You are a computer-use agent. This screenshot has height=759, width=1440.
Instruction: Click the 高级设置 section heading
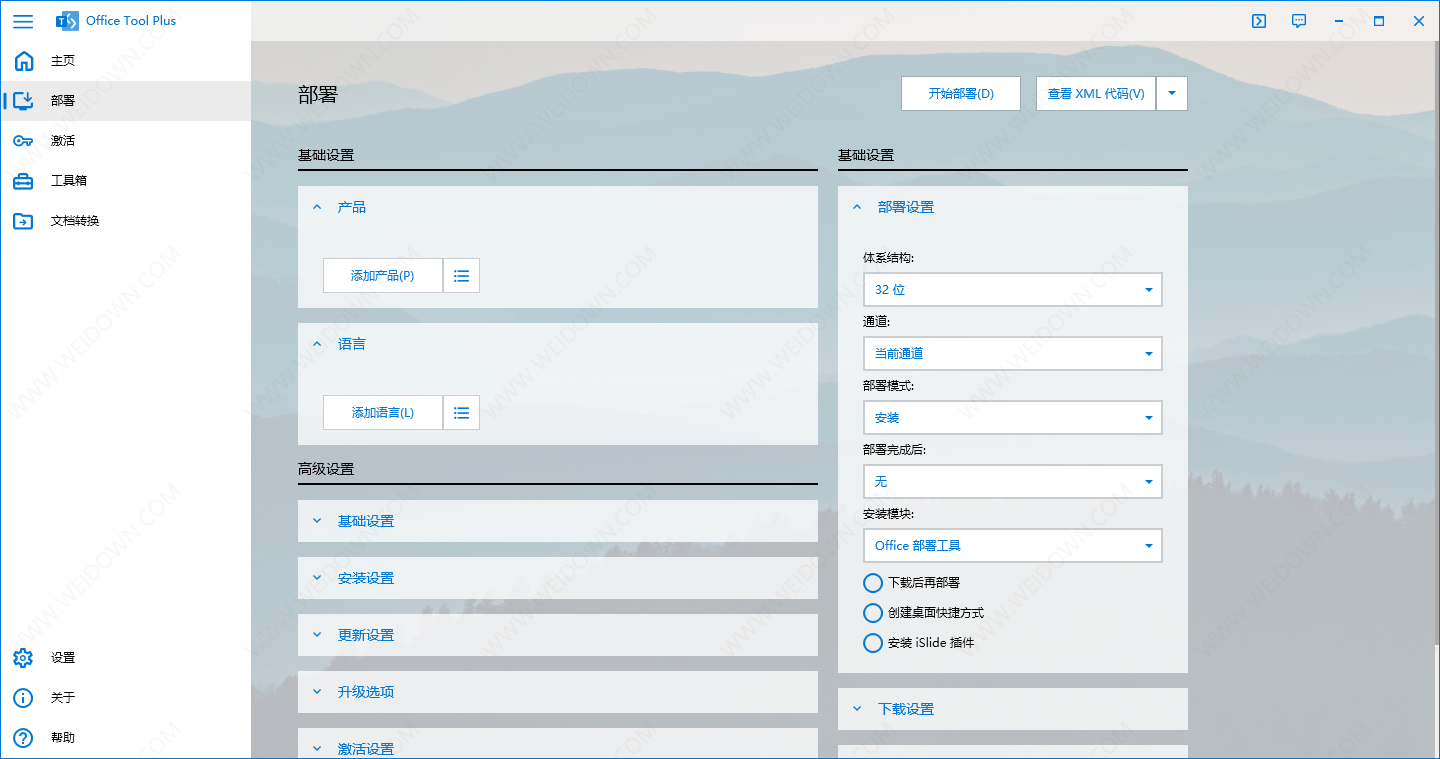point(326,469)
